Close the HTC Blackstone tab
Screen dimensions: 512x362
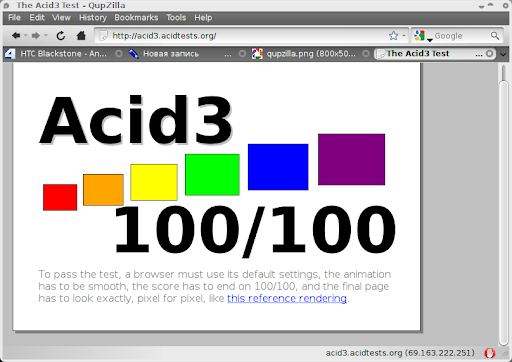pos(118,54)
